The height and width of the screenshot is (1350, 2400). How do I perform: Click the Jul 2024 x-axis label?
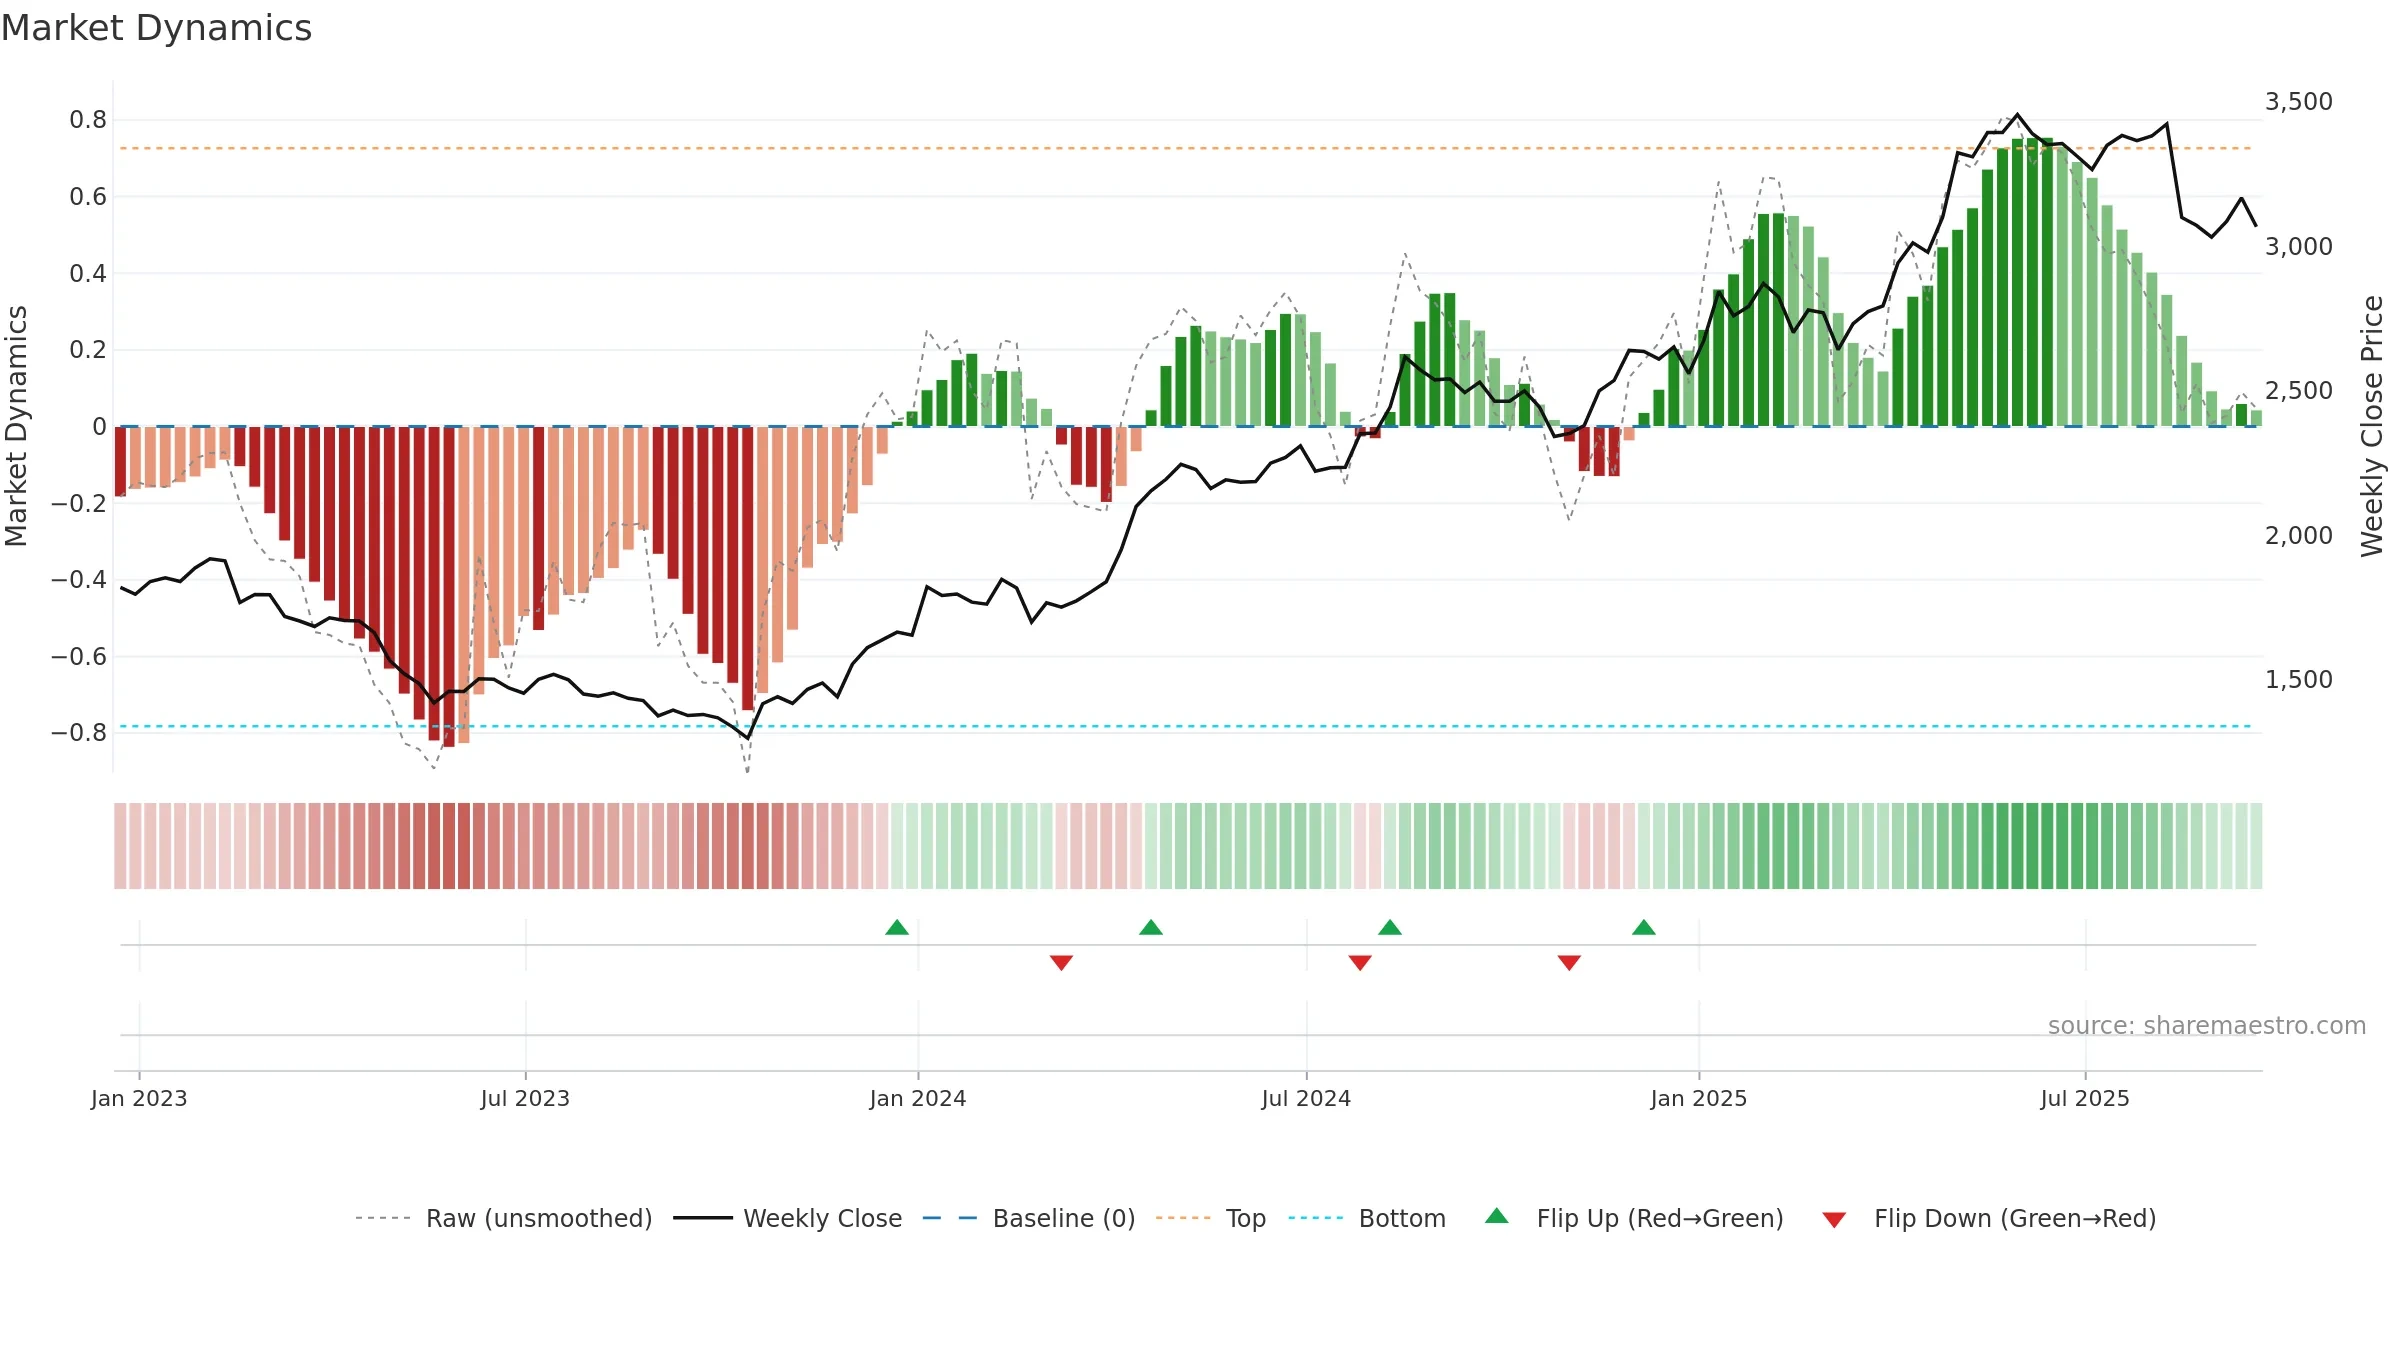[1306, 1098]
